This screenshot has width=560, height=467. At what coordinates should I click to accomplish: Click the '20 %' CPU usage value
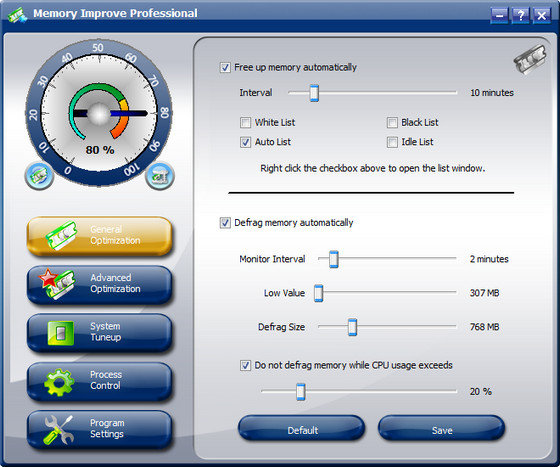481,392
